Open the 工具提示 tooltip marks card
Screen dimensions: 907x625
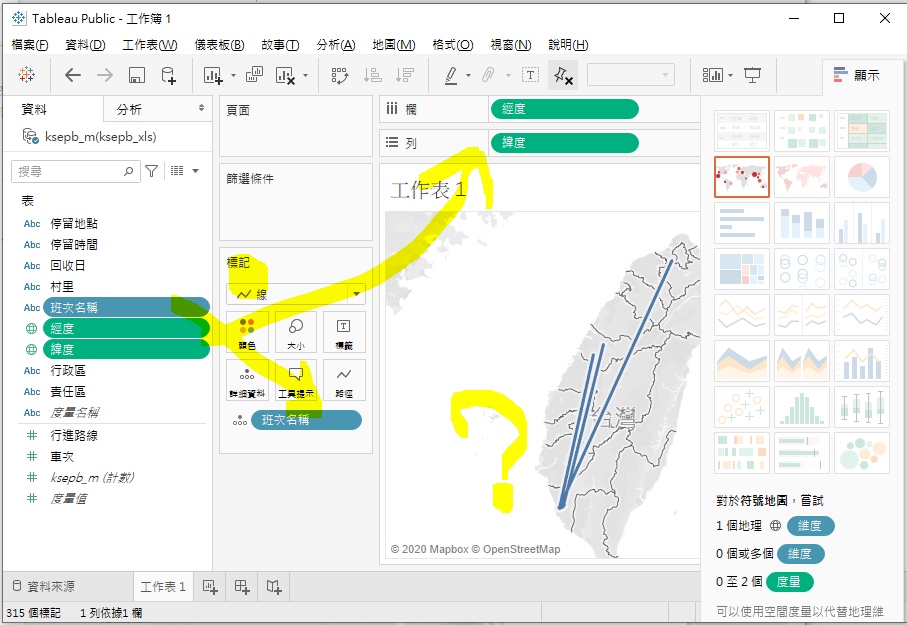(296, 380)
